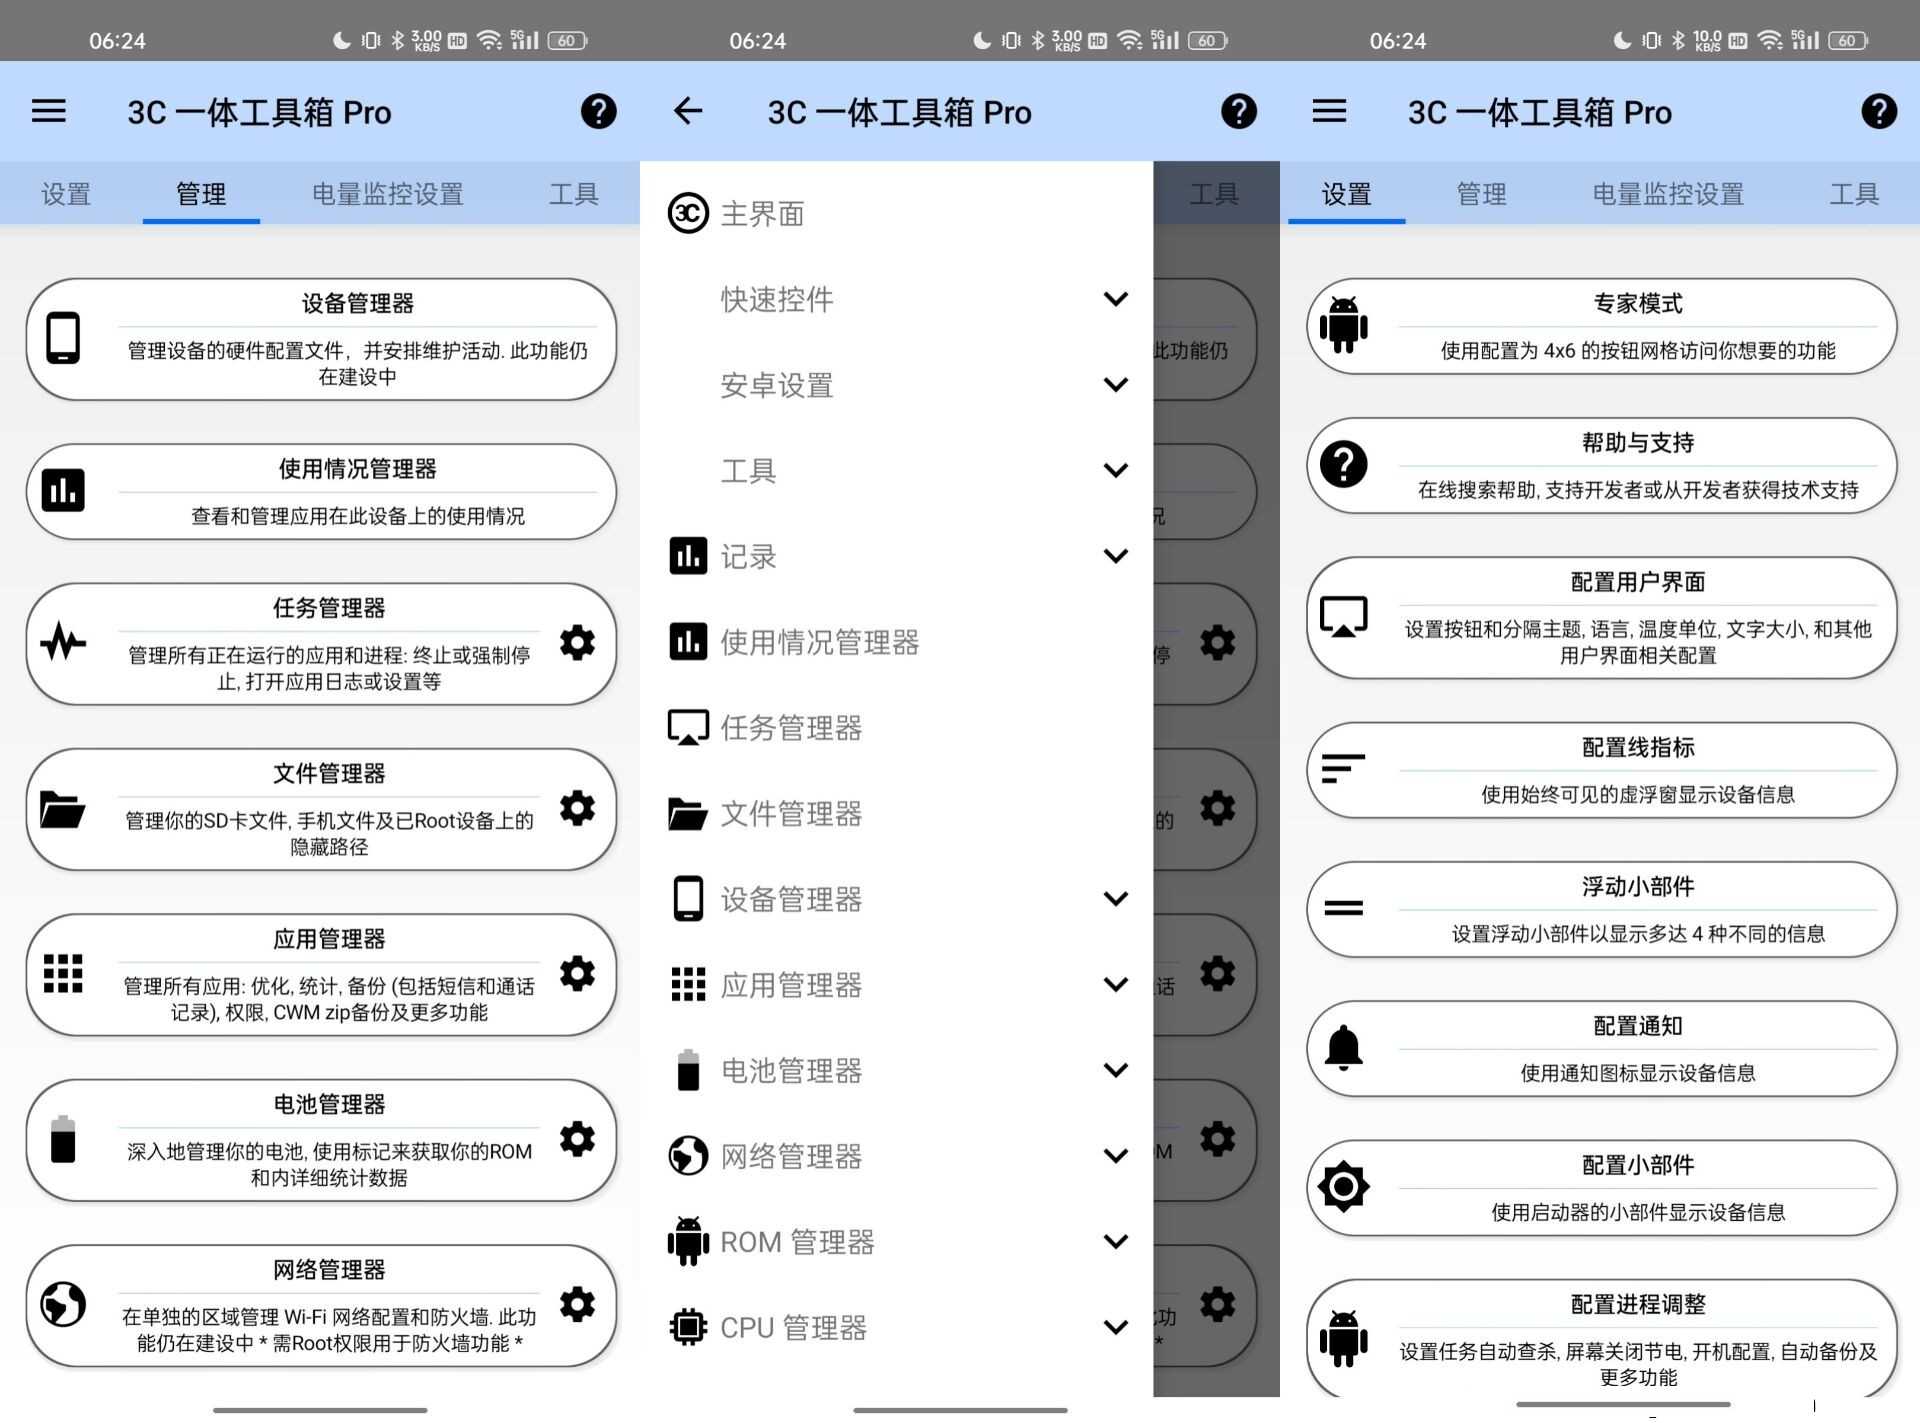Expand the 快速控件 section

tap(1115, 298)
